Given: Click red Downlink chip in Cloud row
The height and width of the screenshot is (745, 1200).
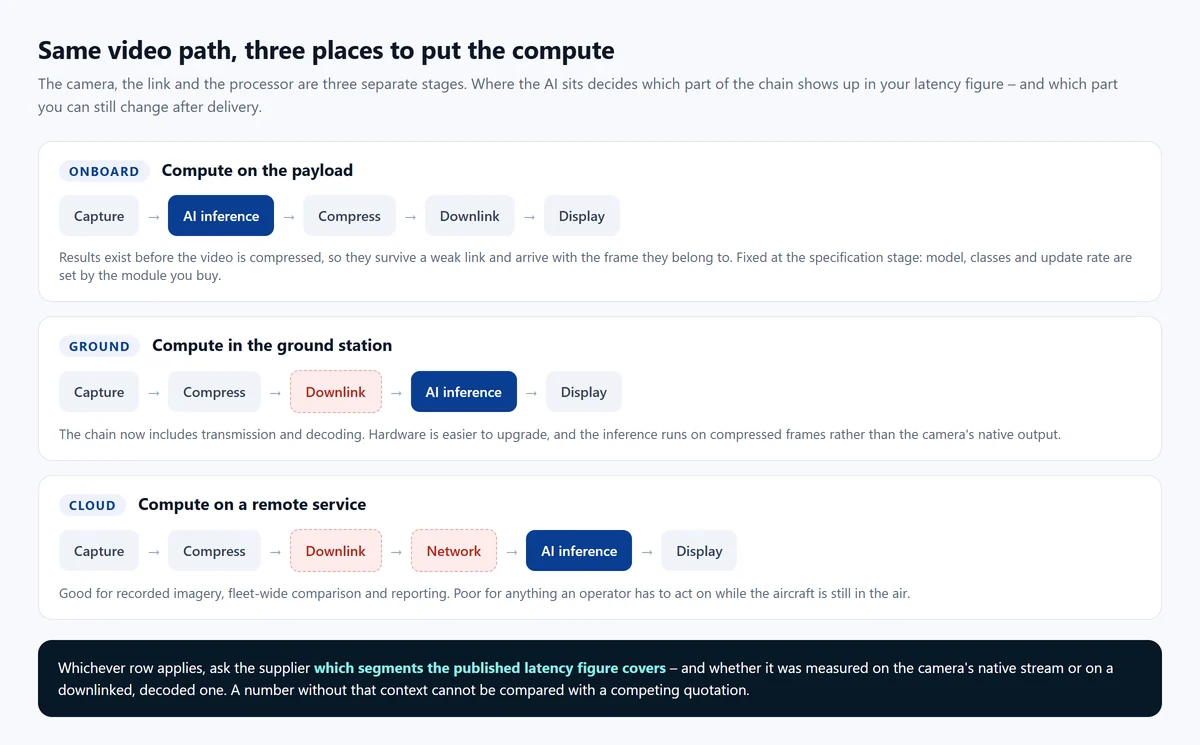Looking at the screenshot, I should pos(336,551).
